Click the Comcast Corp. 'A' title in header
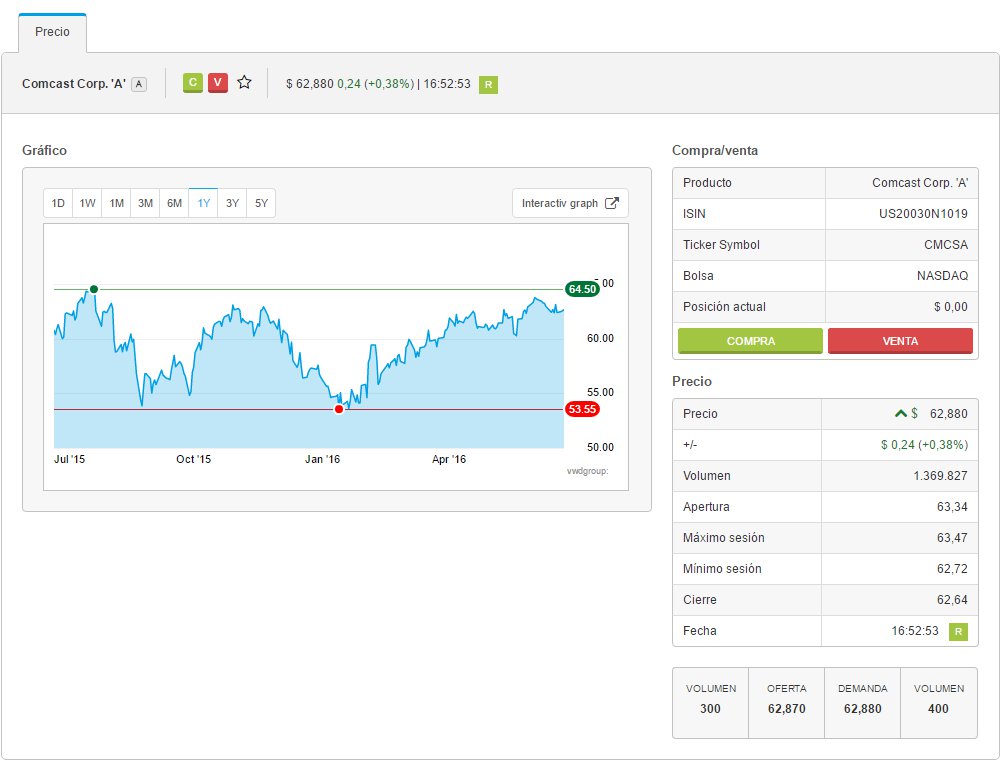Image resolution: width=1003 pixels, height=762 pixels. [x=74, y=84]
